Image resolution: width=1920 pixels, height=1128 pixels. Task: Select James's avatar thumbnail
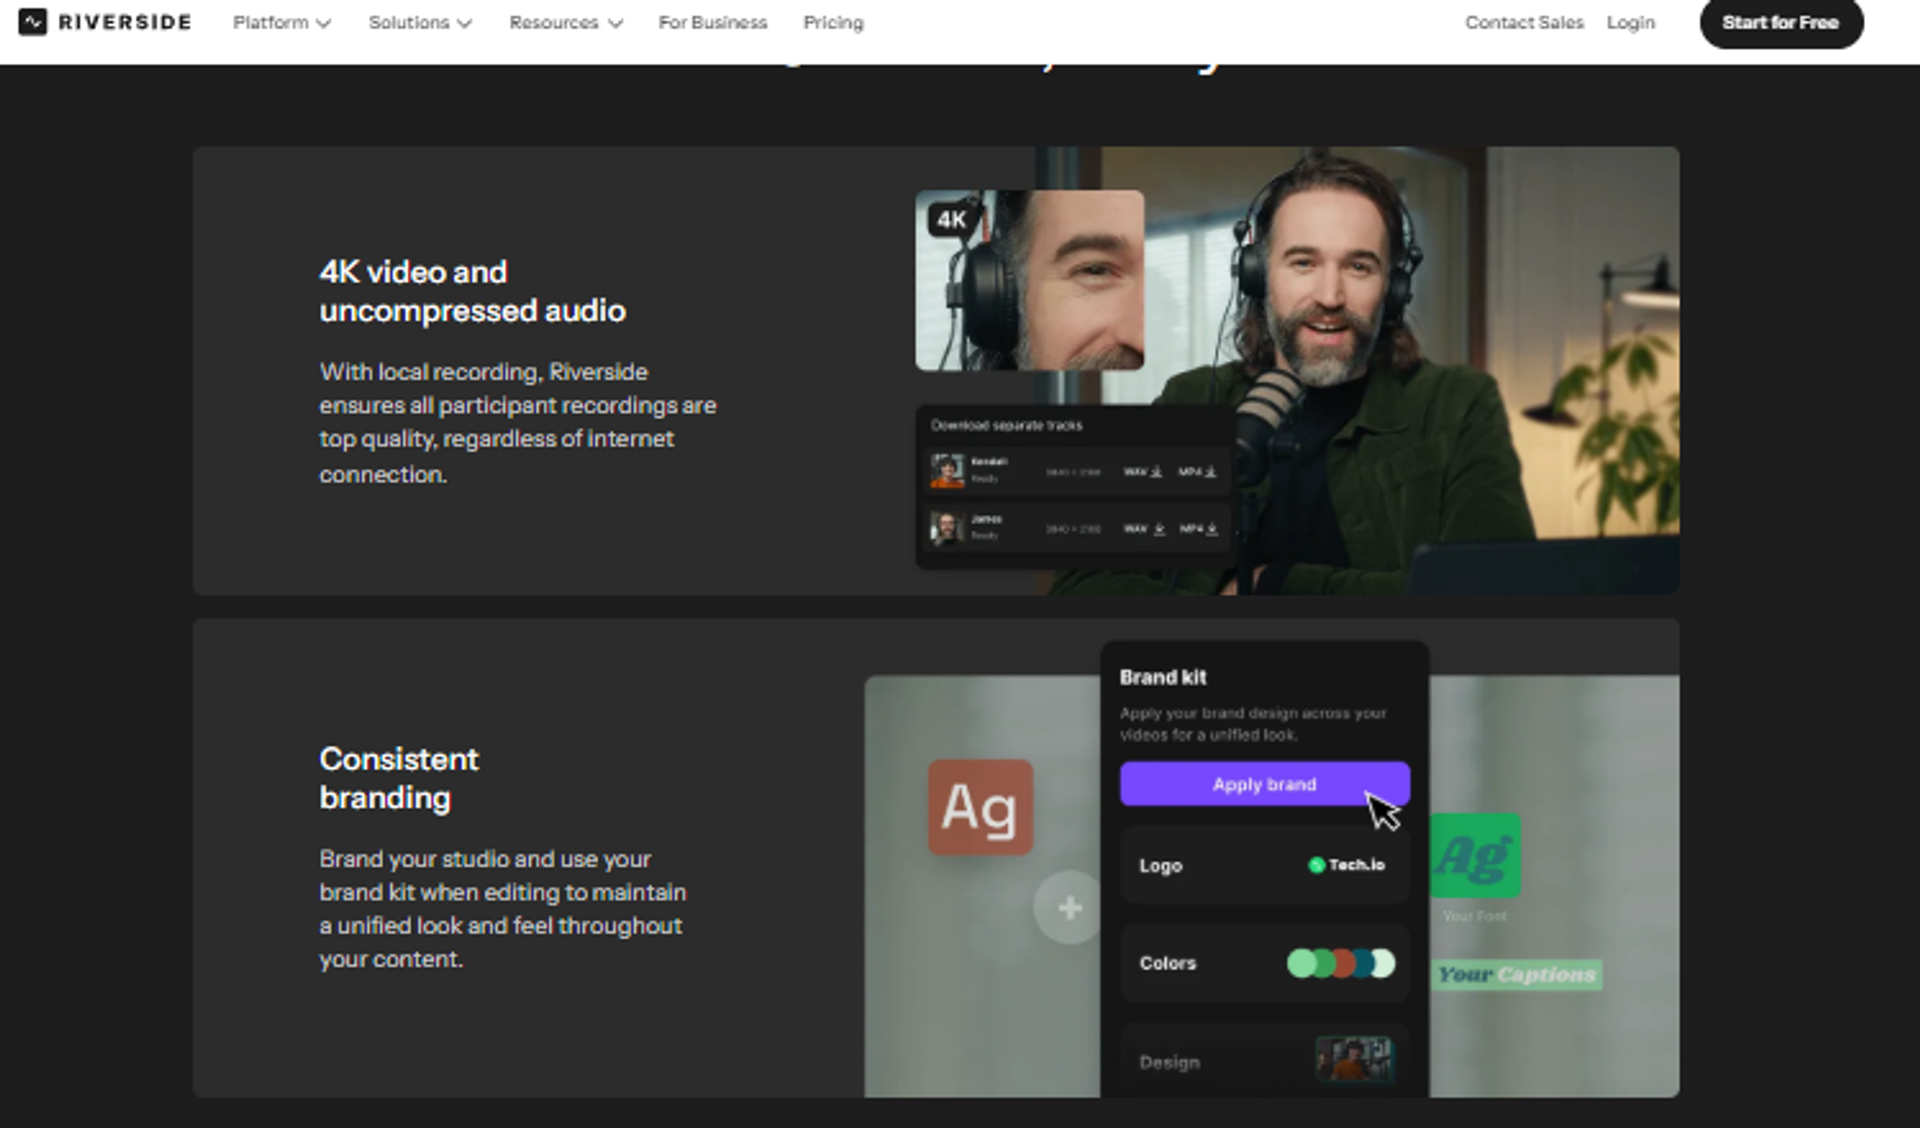[947, 527]
